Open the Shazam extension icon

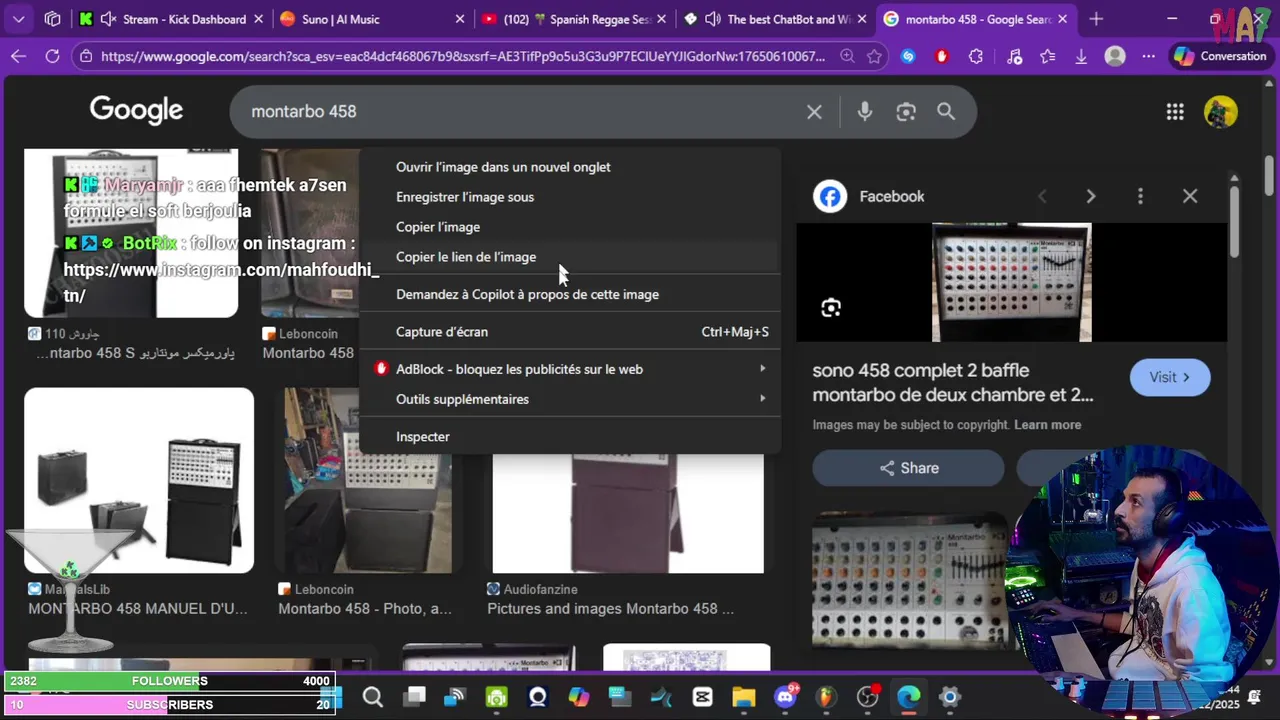tap(908, 57)
